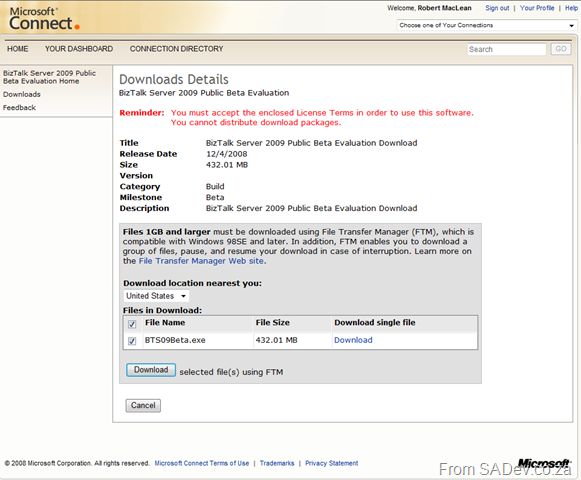581x480 pixels.
Task: Click the Category value Build
Action: point(215,186)
